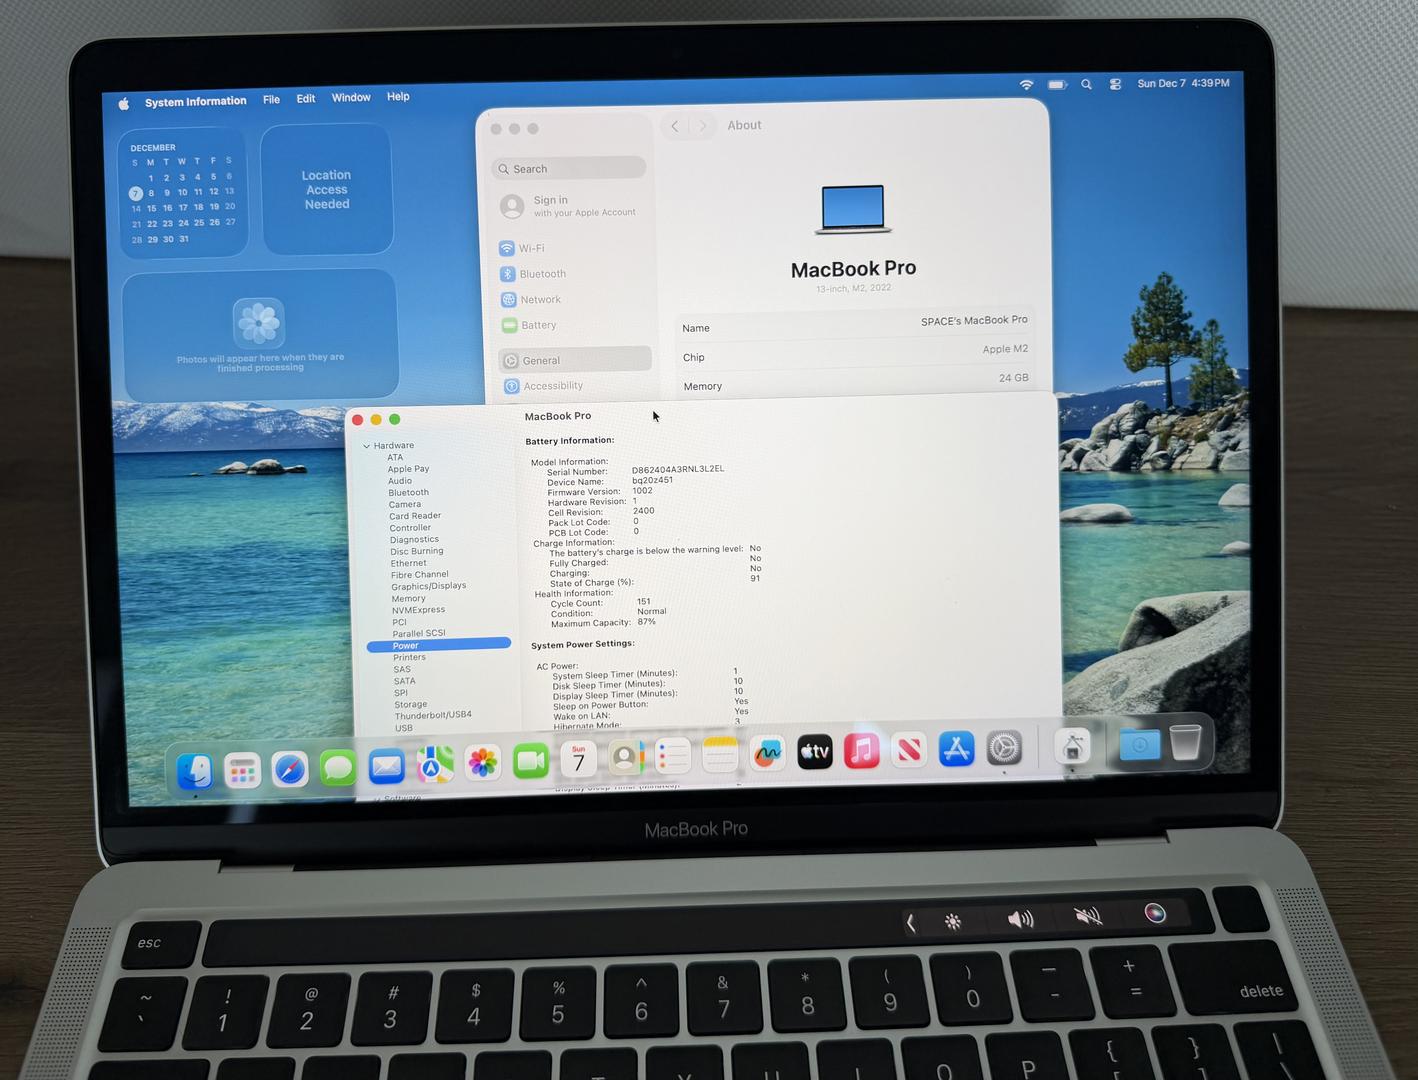Select Storage in the Hardware list
Viewport: 1418px width, 1080px height.
click(x=410, y=704)
